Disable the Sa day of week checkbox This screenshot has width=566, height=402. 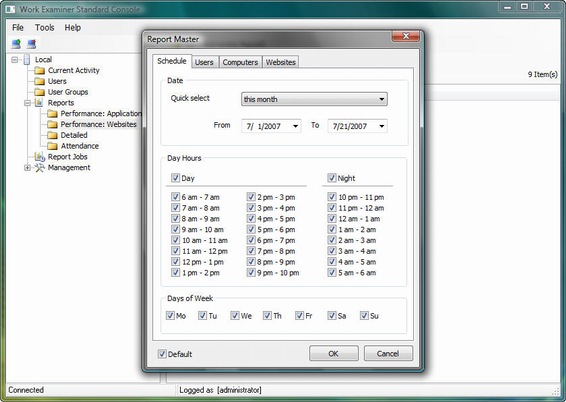[332, 315]
